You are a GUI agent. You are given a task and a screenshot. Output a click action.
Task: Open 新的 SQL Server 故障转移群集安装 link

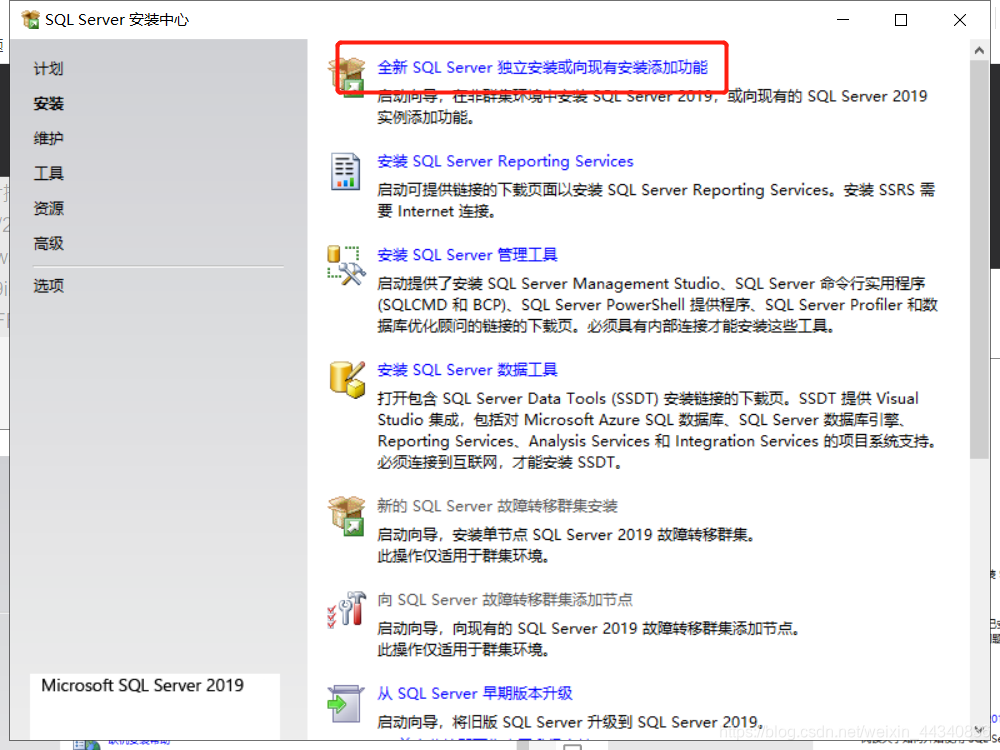pyautogui.click(x=497, y=506)
